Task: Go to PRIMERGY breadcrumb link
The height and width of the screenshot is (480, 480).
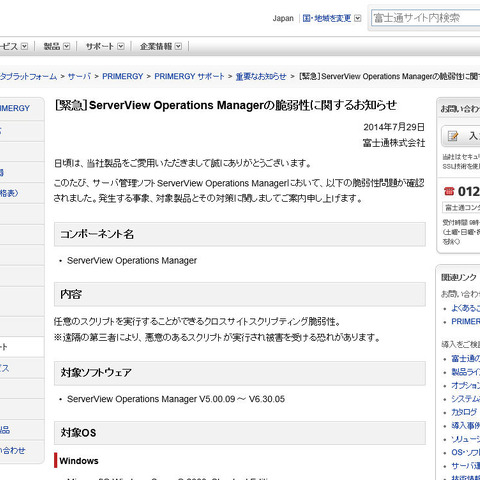Action: (123, 76)
